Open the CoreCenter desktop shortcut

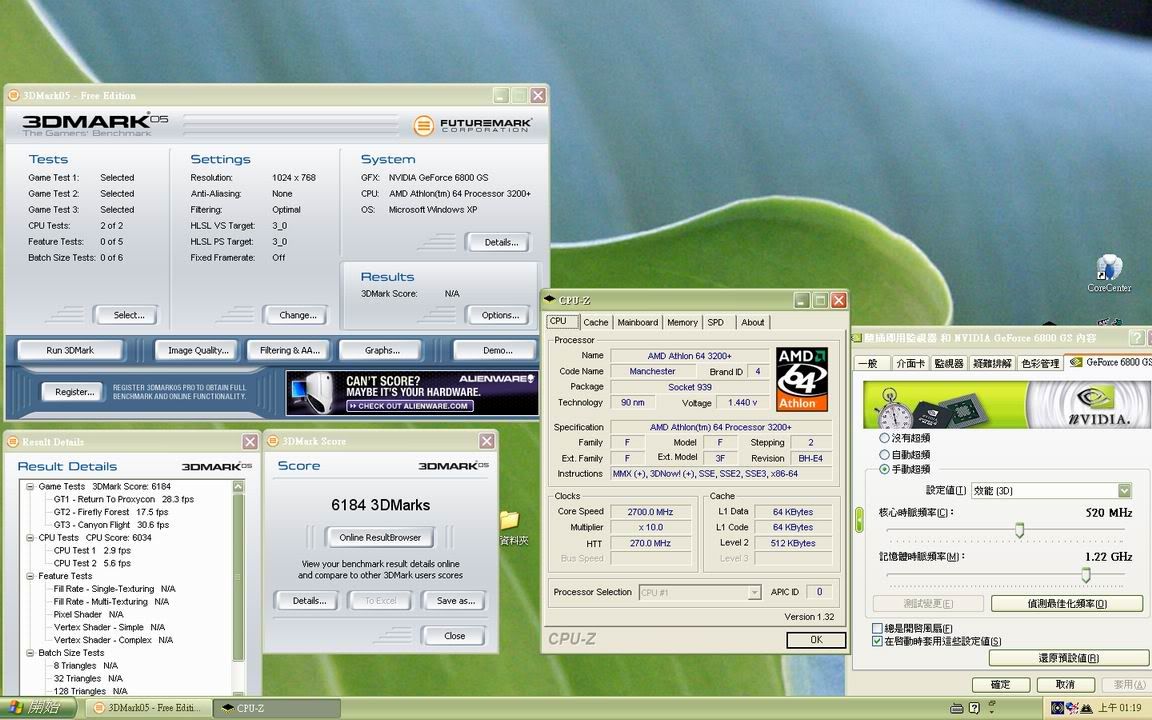[1108, 270]
